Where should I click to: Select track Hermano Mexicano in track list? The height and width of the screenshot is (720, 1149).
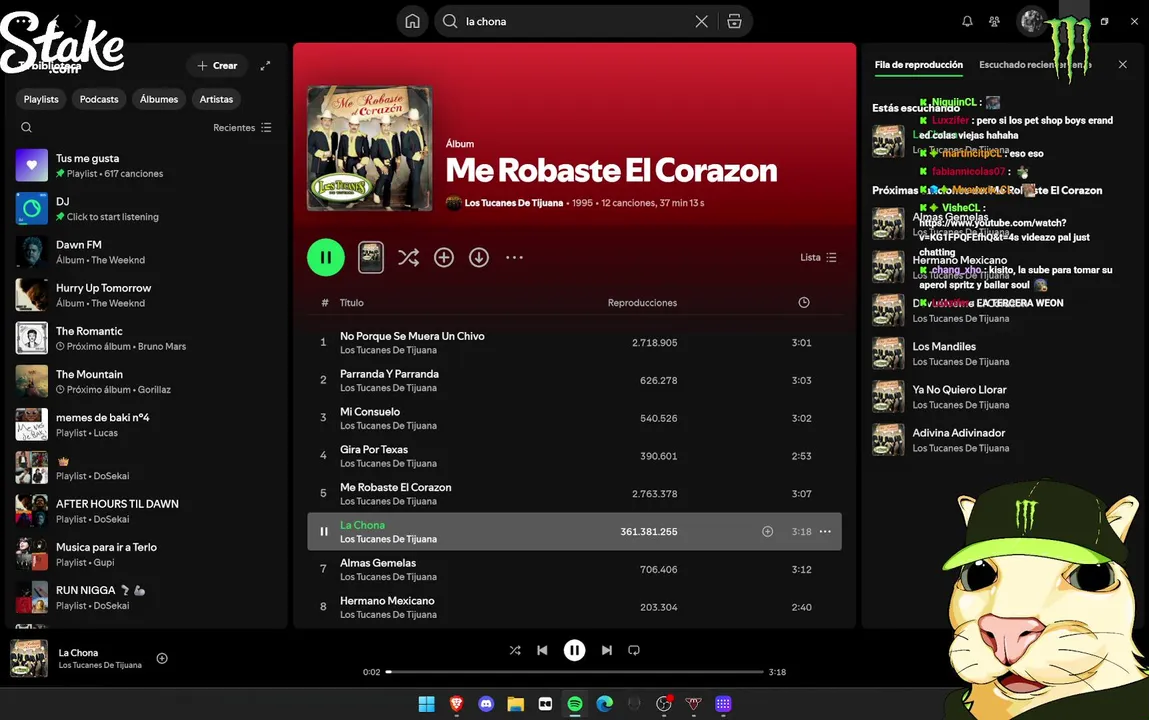coord(574,607)
